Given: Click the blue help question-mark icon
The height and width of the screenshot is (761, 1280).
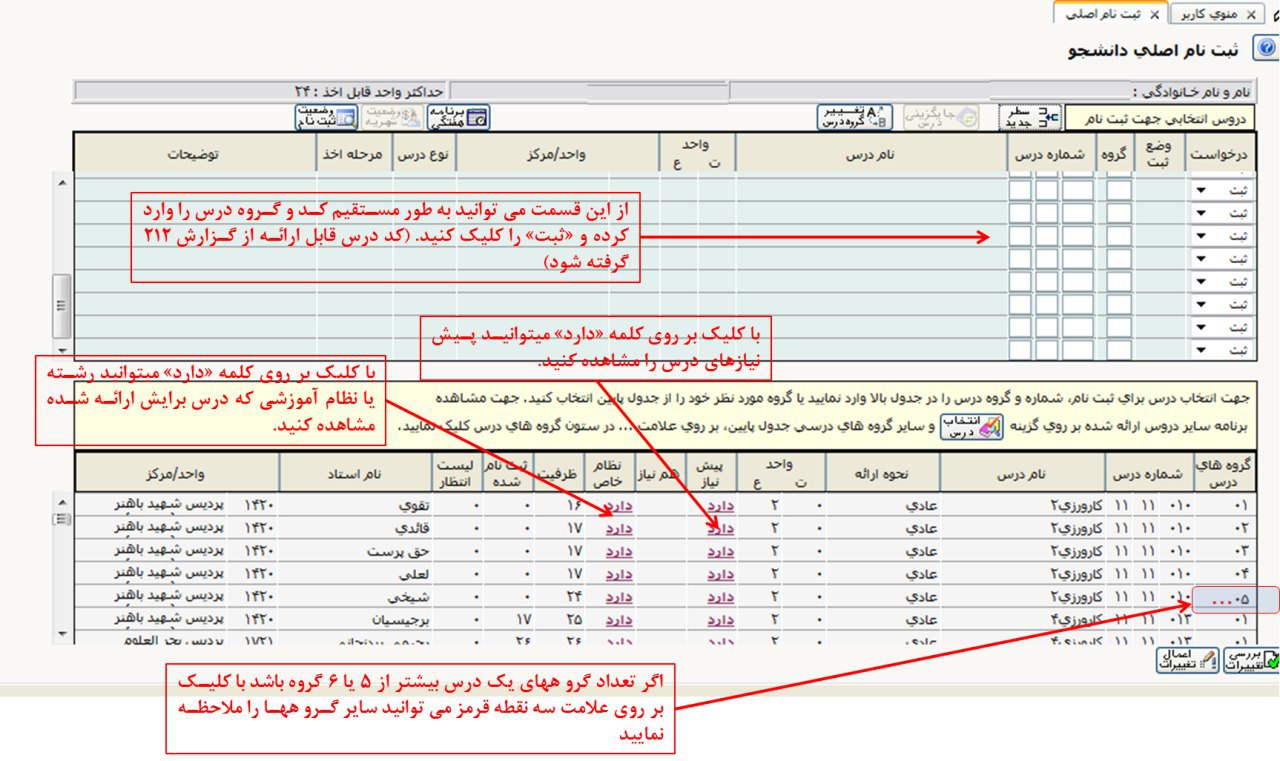Looking at the screenshot, I should point(1266,48).
